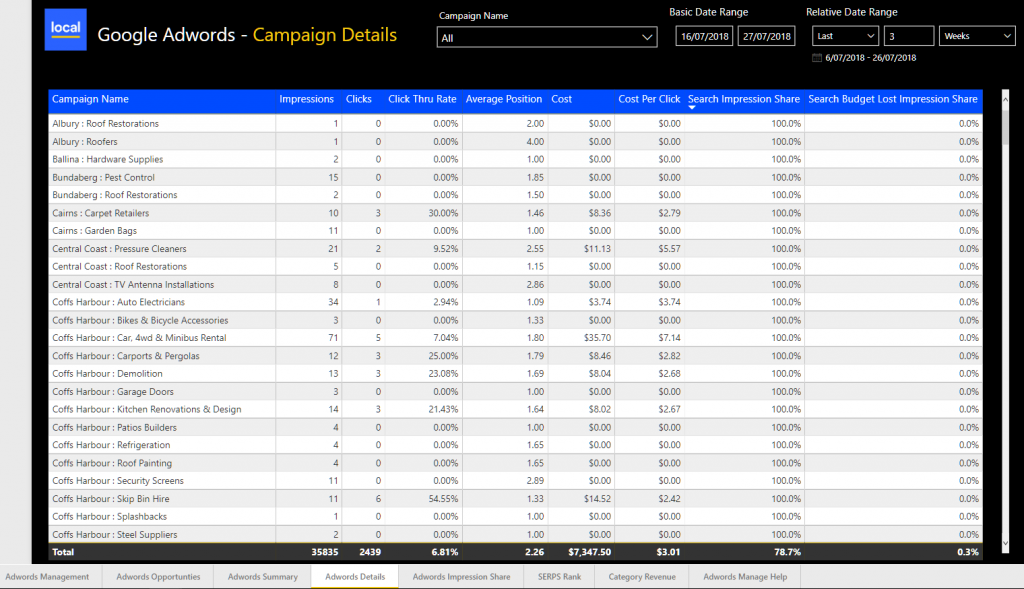Switch to the Category Revenue tab
The image size is (1024, 589).
(642, 577)
